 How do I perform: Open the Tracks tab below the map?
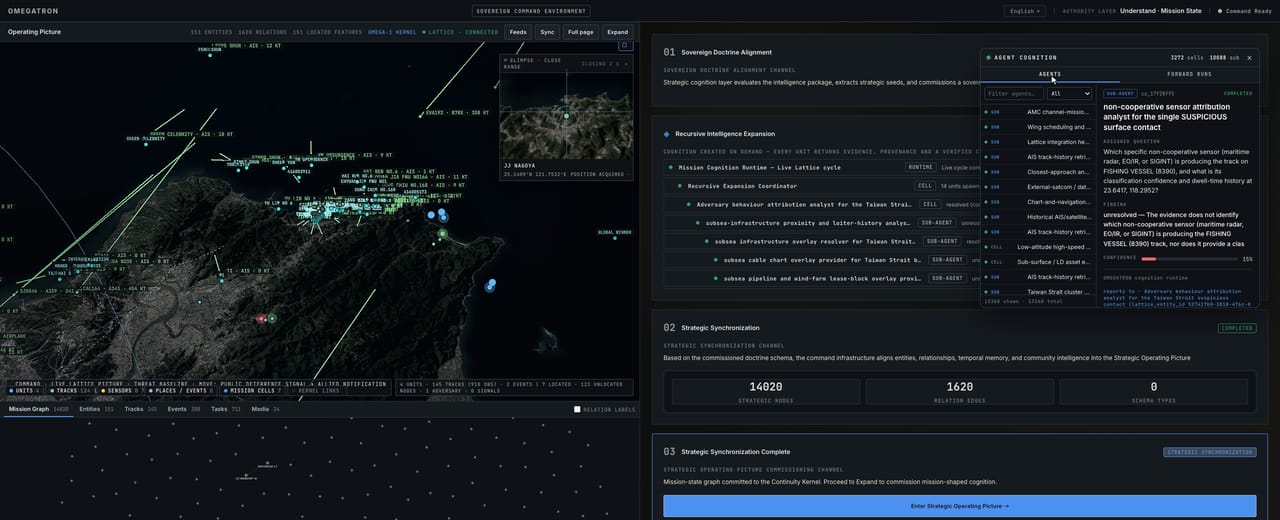[x=140, y=409]
